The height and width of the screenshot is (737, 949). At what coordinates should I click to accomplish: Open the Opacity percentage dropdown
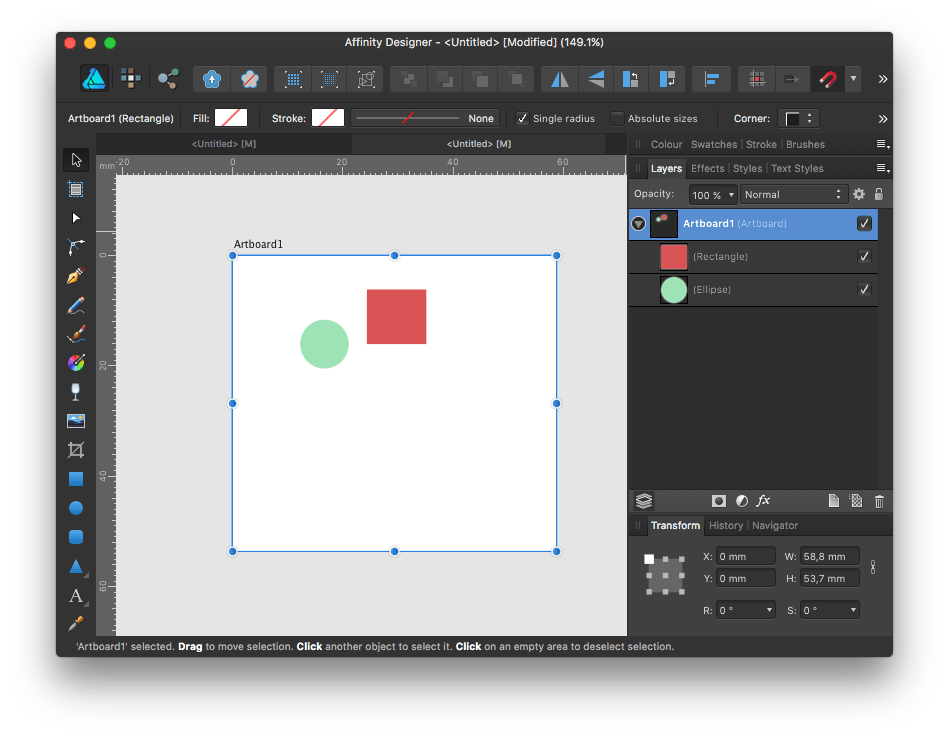(712, 194)
